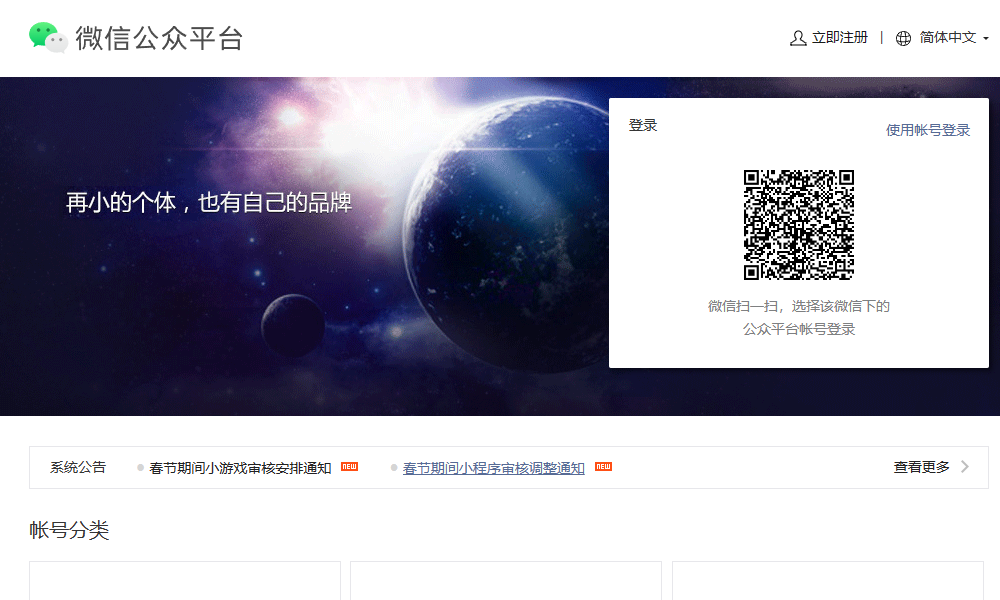Click the login QR code image
The image size is (1000, 600).
[798, 224]
